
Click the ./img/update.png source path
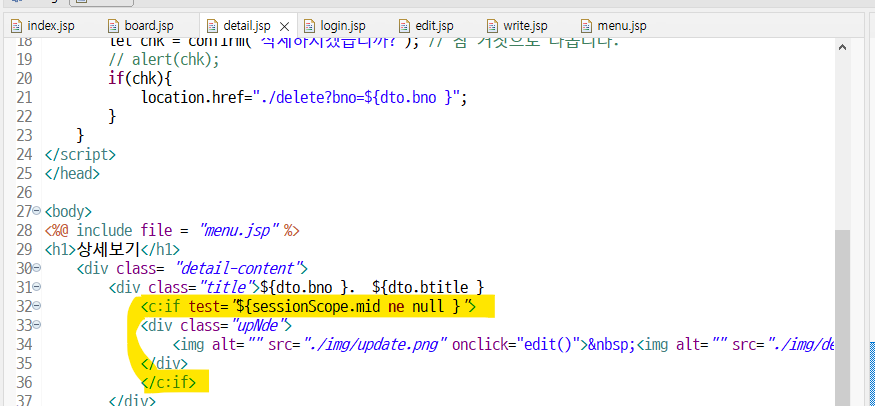377,344
